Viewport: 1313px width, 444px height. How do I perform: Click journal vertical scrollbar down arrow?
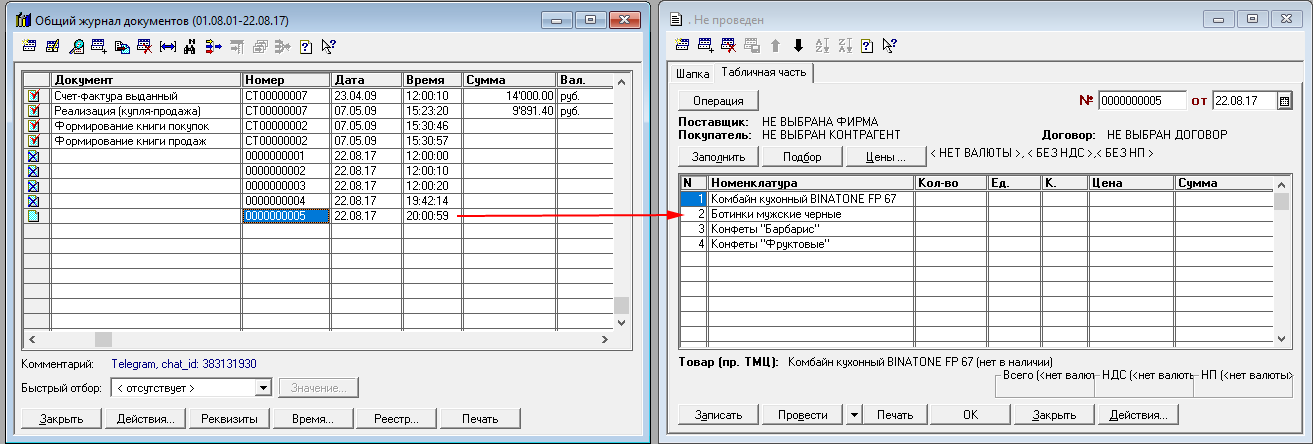click(621, 323)
